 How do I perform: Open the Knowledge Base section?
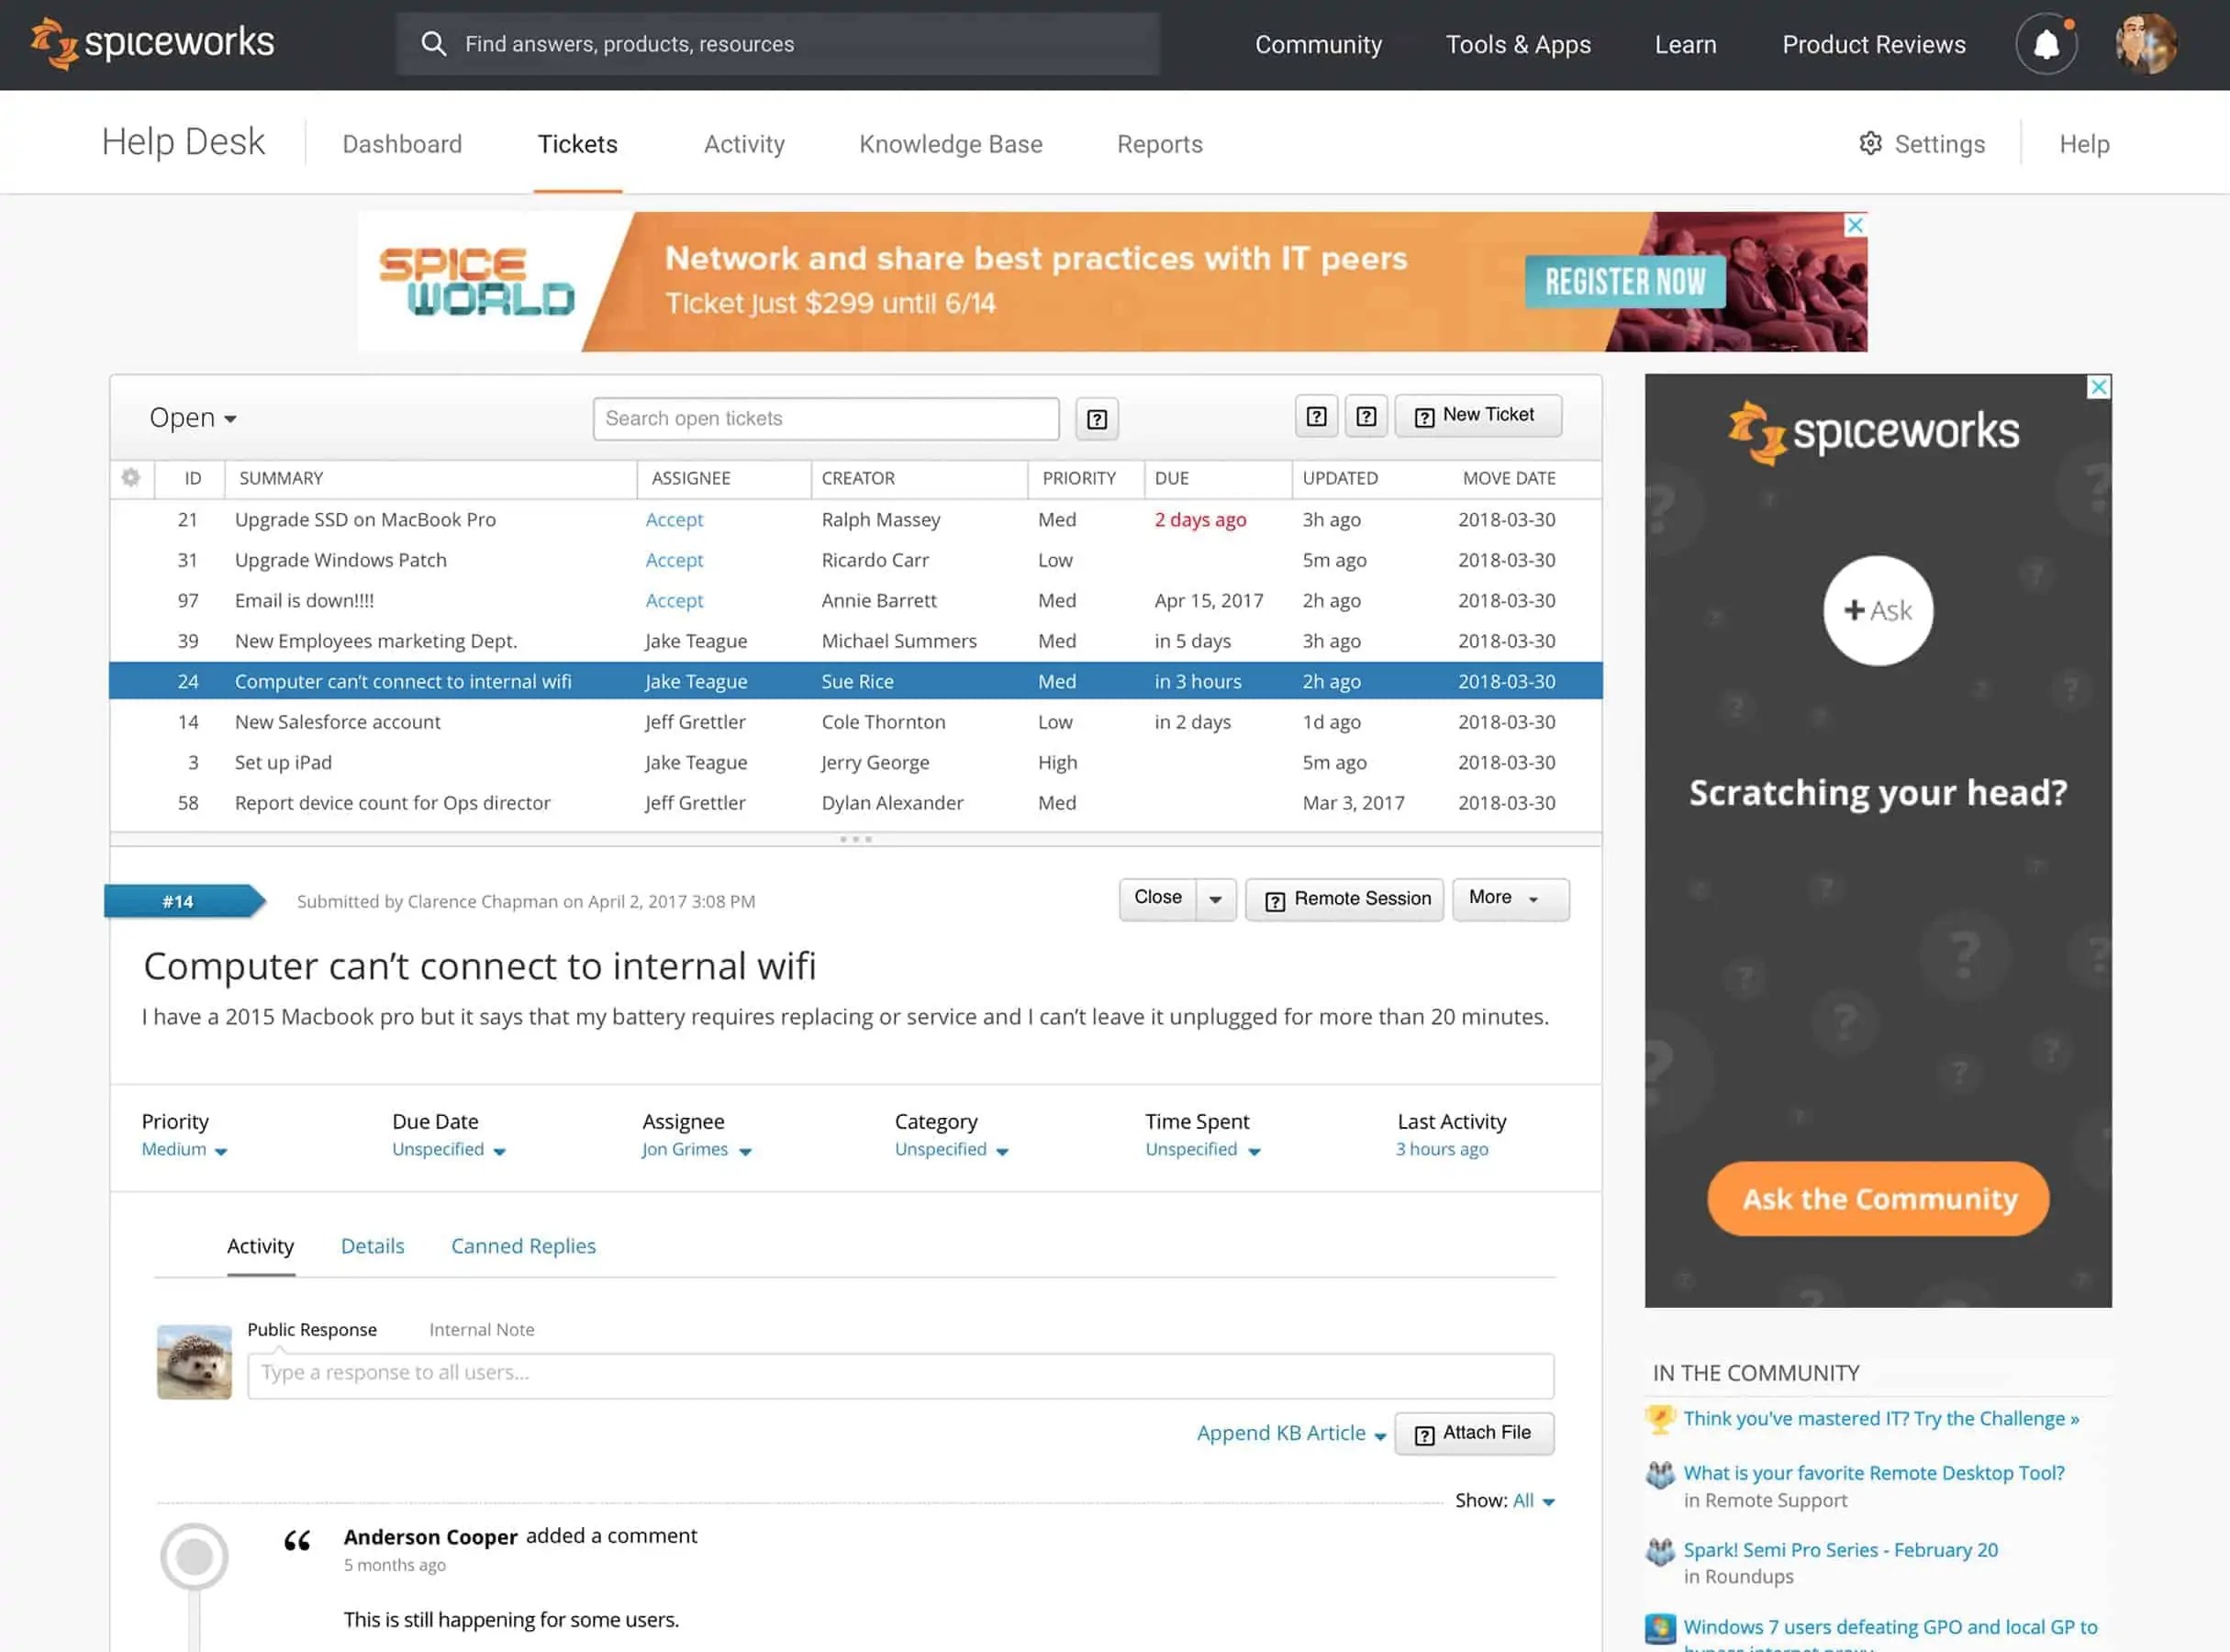coord(949,143)
